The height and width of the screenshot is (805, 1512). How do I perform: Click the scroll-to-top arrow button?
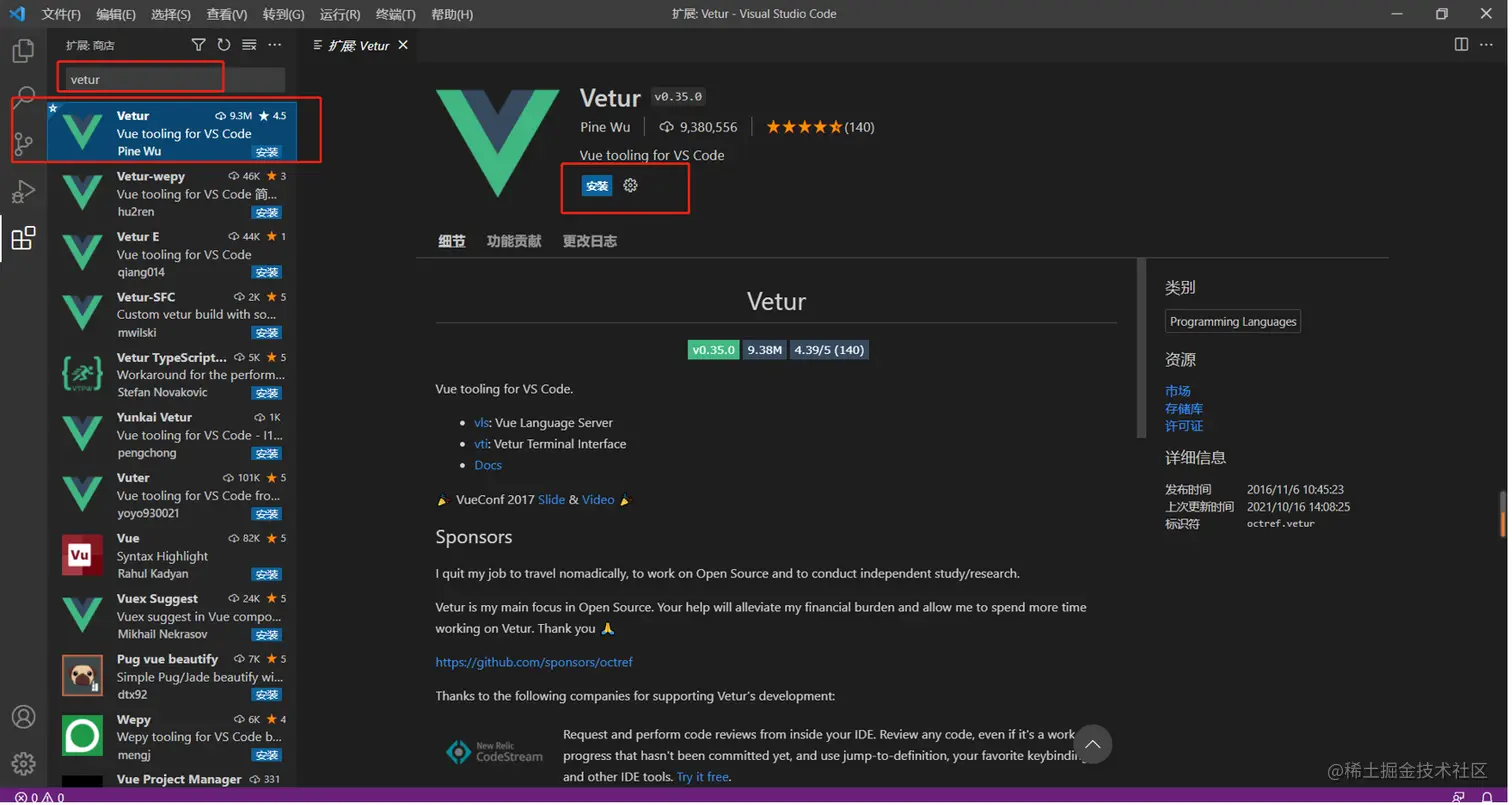point(1092,744)
